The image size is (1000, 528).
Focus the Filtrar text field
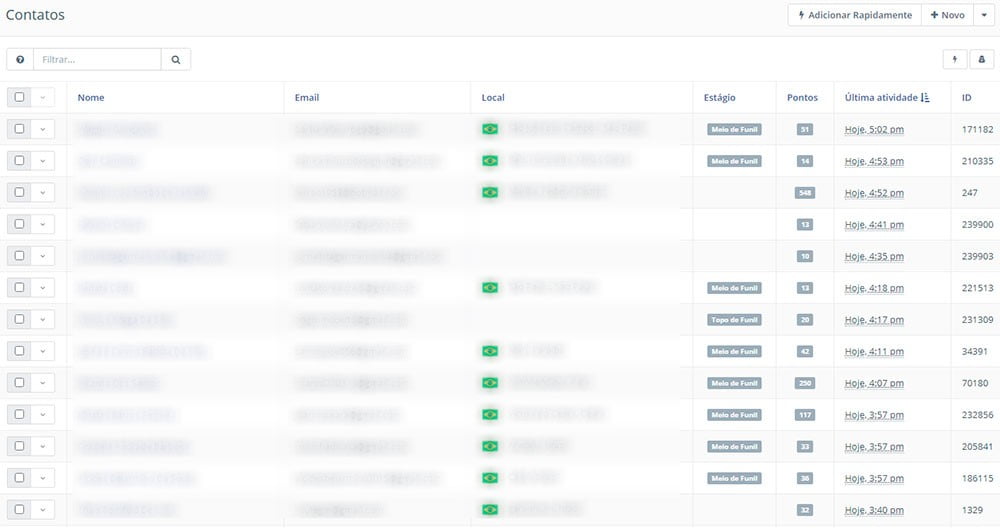tap(97, 60)
